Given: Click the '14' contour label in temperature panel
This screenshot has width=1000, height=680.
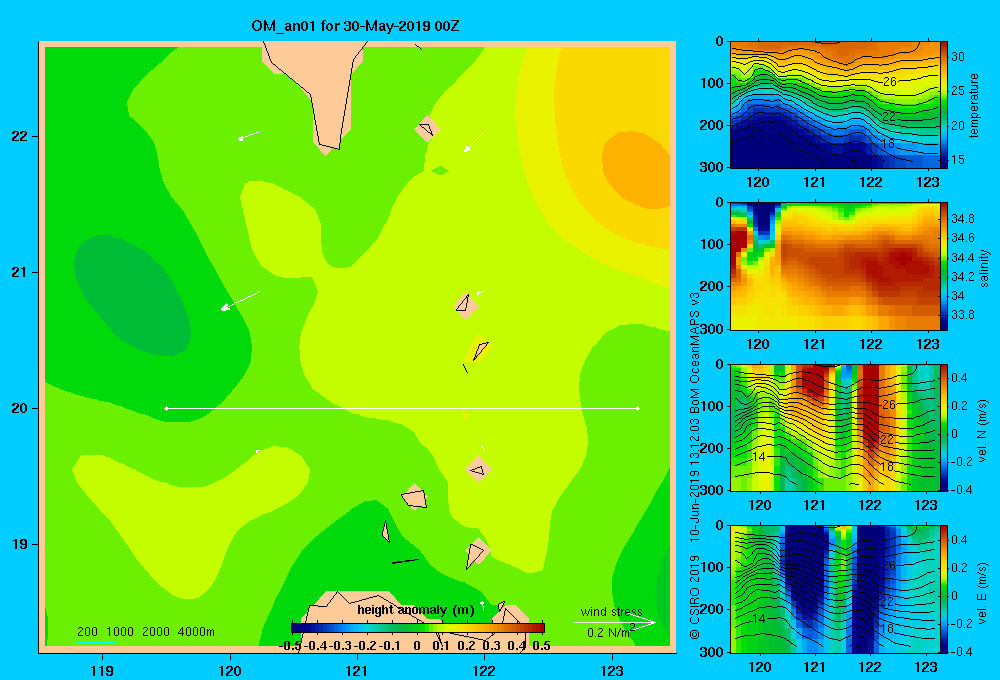Looking at the screenshot, I should [756, 134].
